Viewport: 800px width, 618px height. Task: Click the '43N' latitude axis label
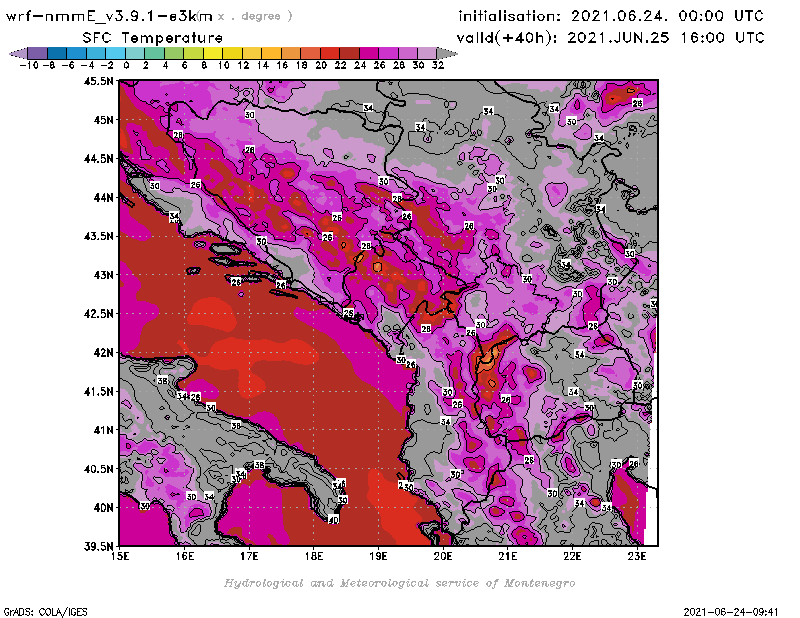point(103,275)
